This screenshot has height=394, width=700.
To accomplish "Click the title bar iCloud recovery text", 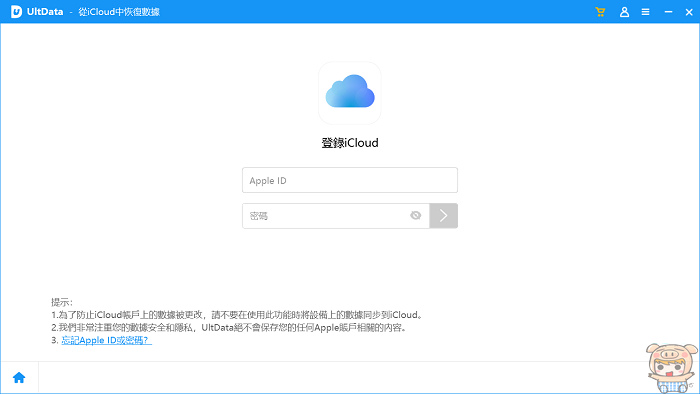I will coord(119,12).
